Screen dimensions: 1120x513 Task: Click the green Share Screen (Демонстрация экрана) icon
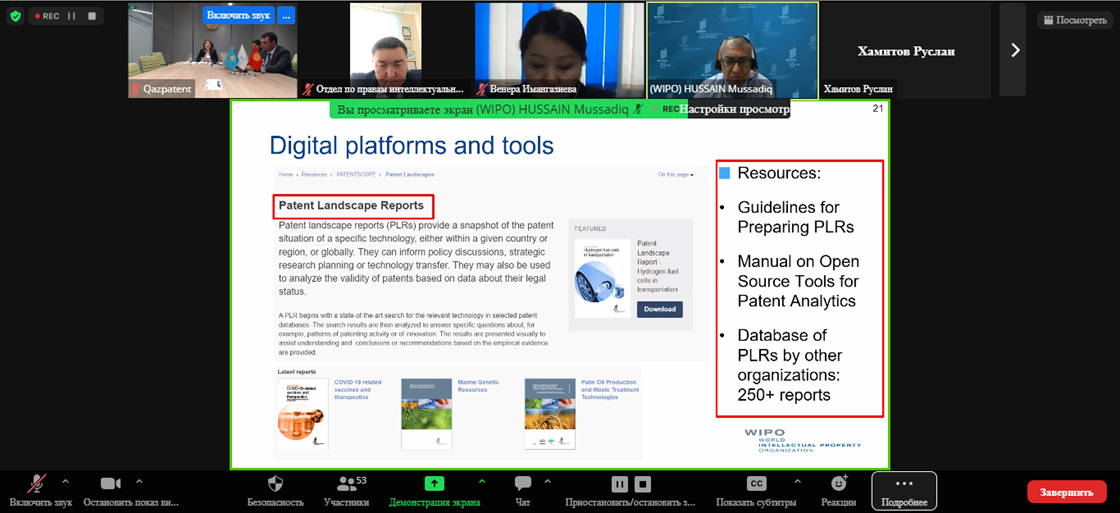(x=434, y=484)
